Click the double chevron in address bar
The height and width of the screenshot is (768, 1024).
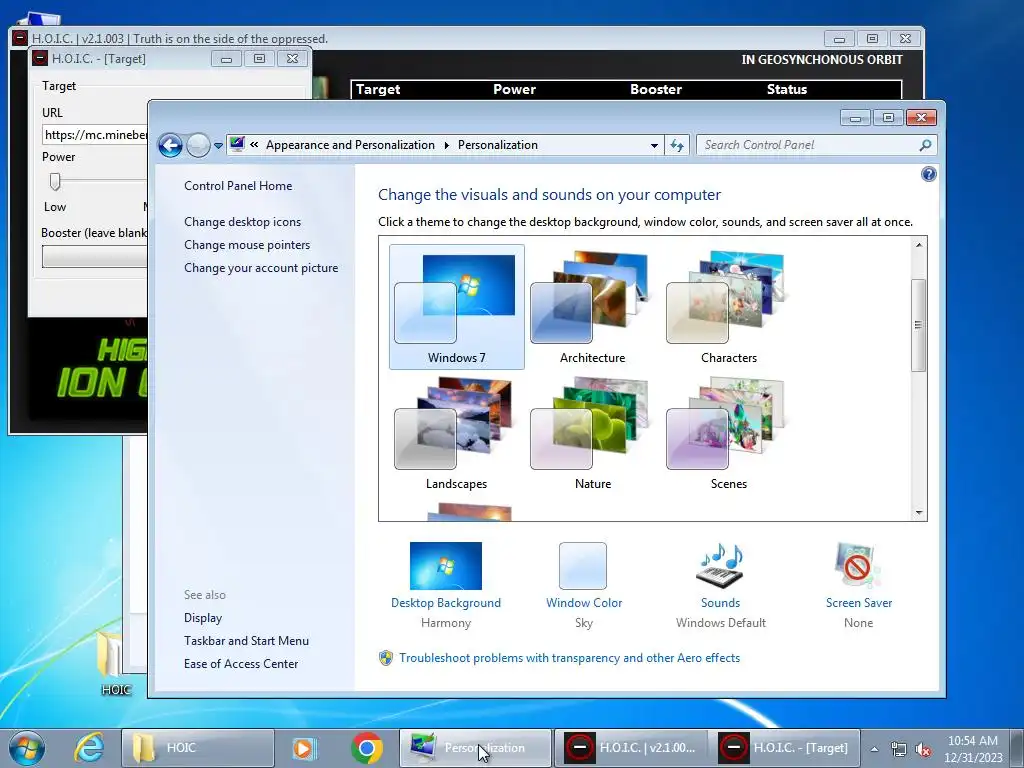(x=254, y=145)
